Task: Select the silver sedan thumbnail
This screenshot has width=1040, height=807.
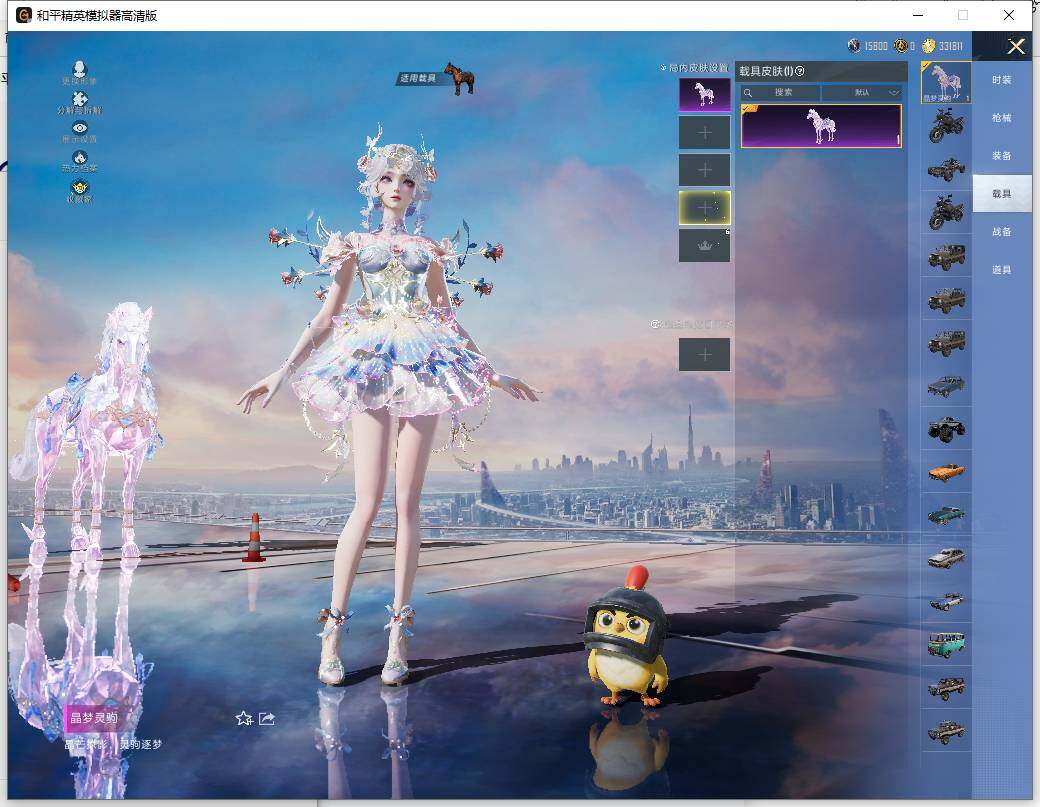Action: (946, 558)
